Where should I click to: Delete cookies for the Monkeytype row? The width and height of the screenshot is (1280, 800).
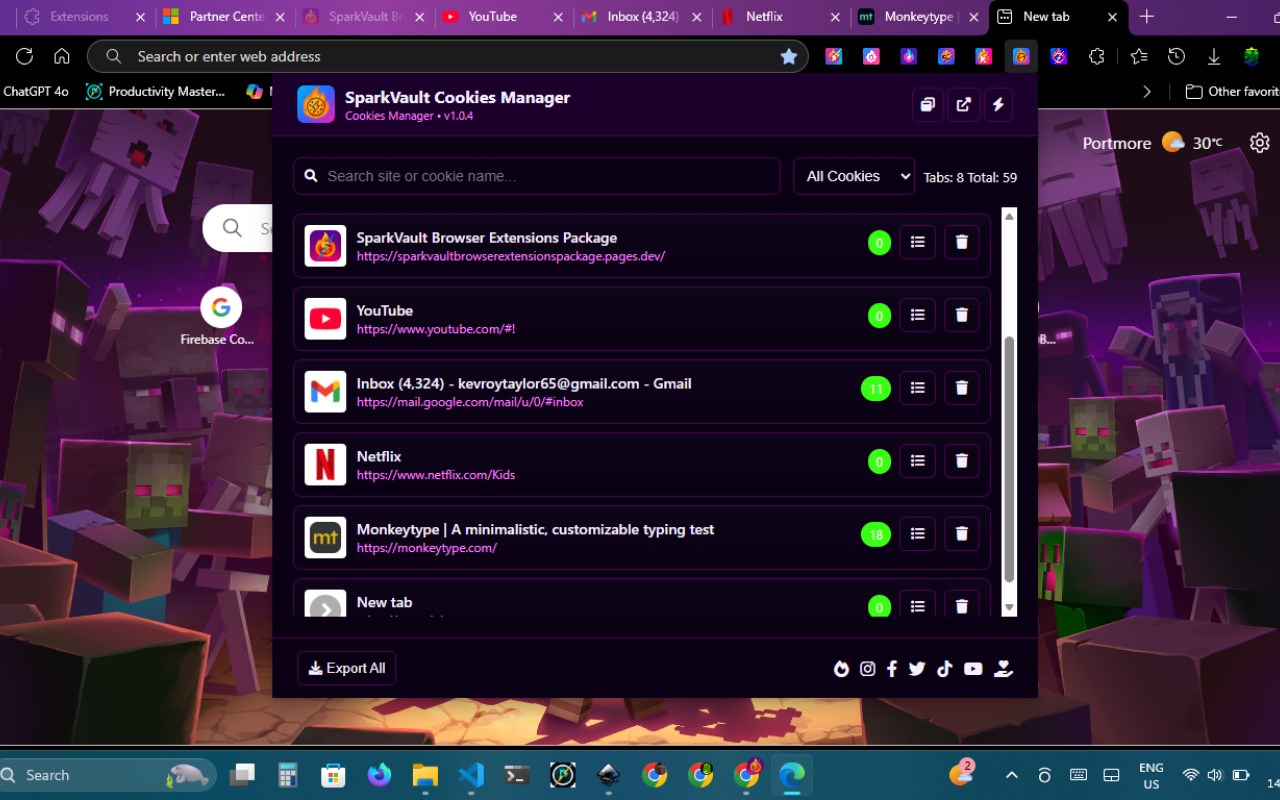(x=962, y=534)
